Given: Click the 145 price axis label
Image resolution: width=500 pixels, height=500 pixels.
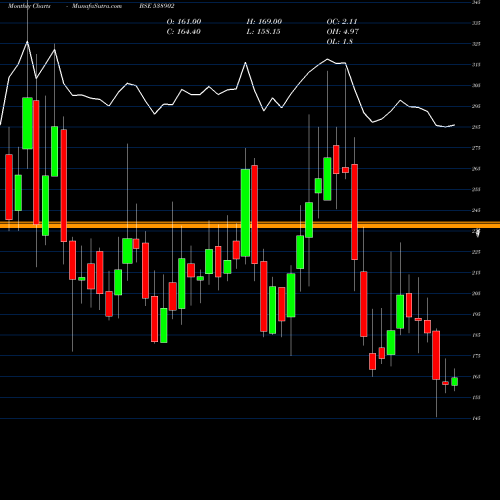Looking at the screenshot, I should [476, 418].
